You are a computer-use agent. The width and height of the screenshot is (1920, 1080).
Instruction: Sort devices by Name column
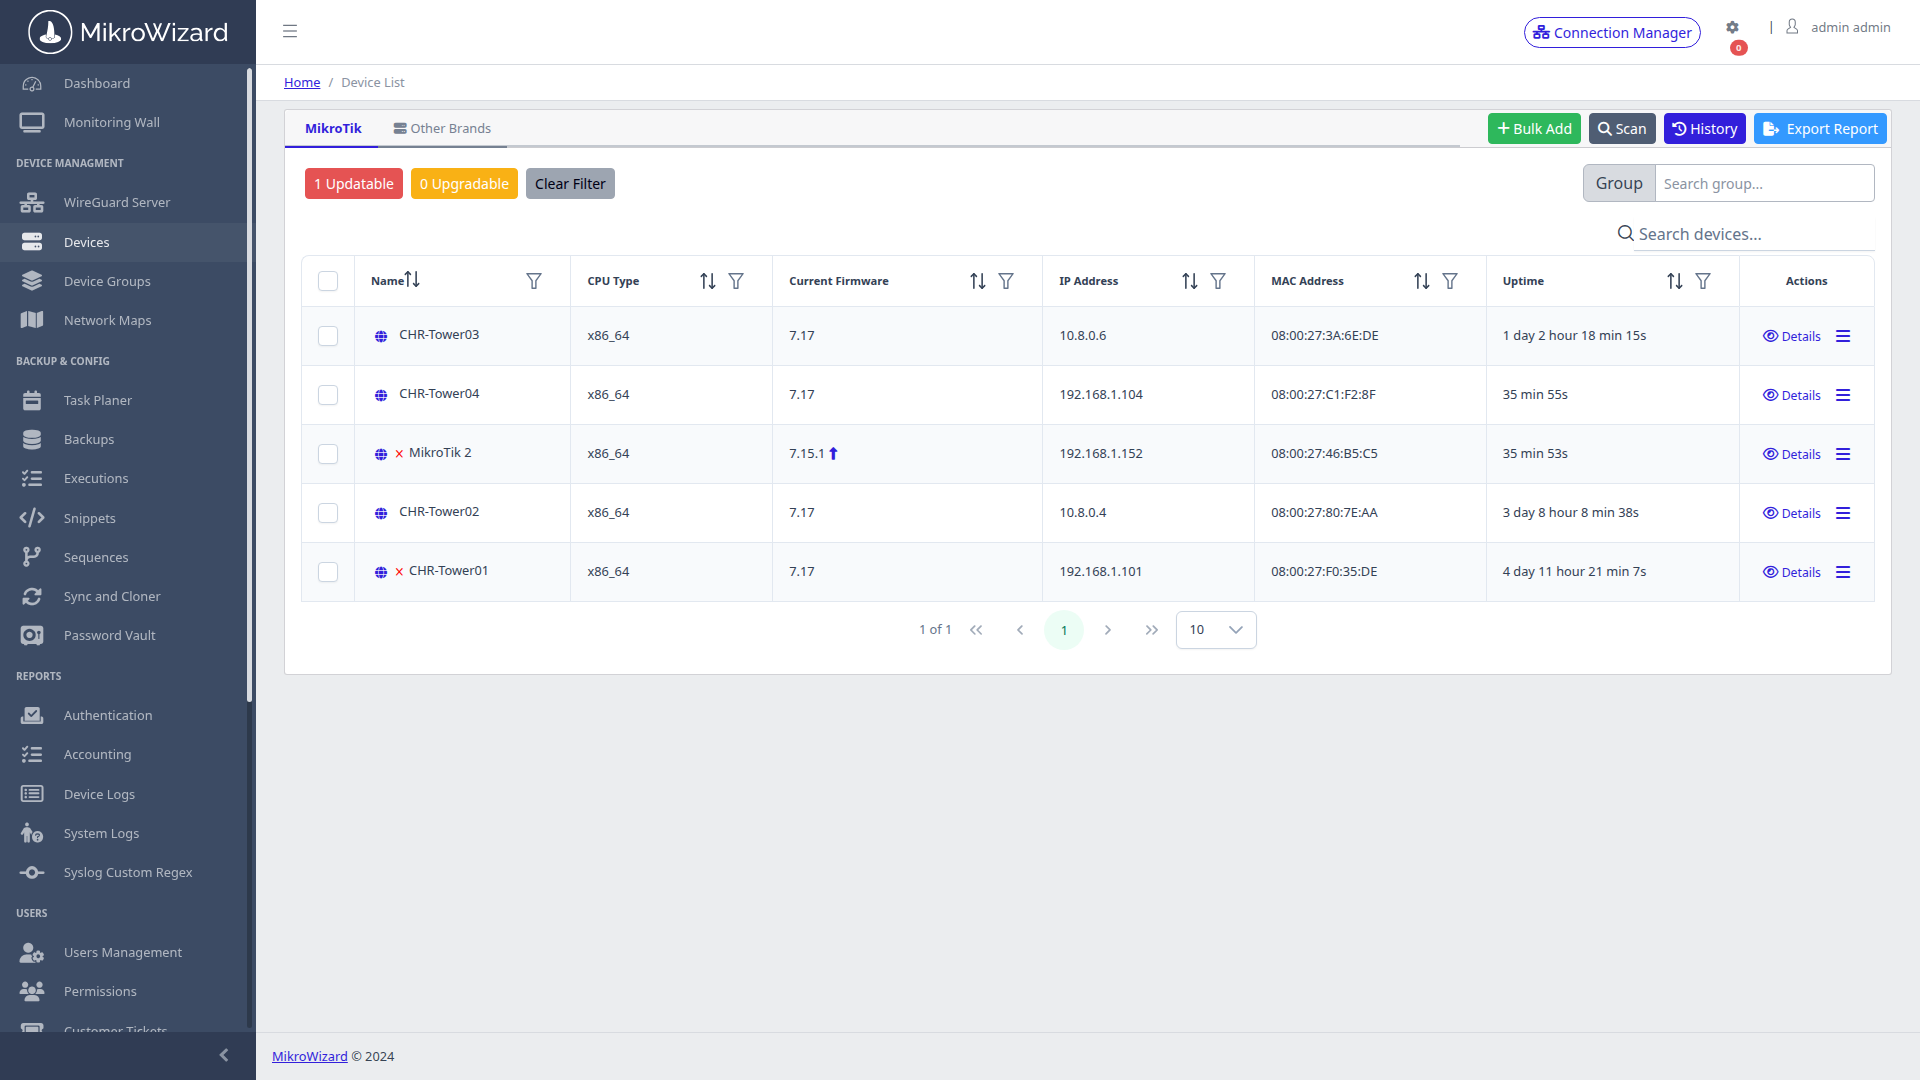[x=412, y=280]
